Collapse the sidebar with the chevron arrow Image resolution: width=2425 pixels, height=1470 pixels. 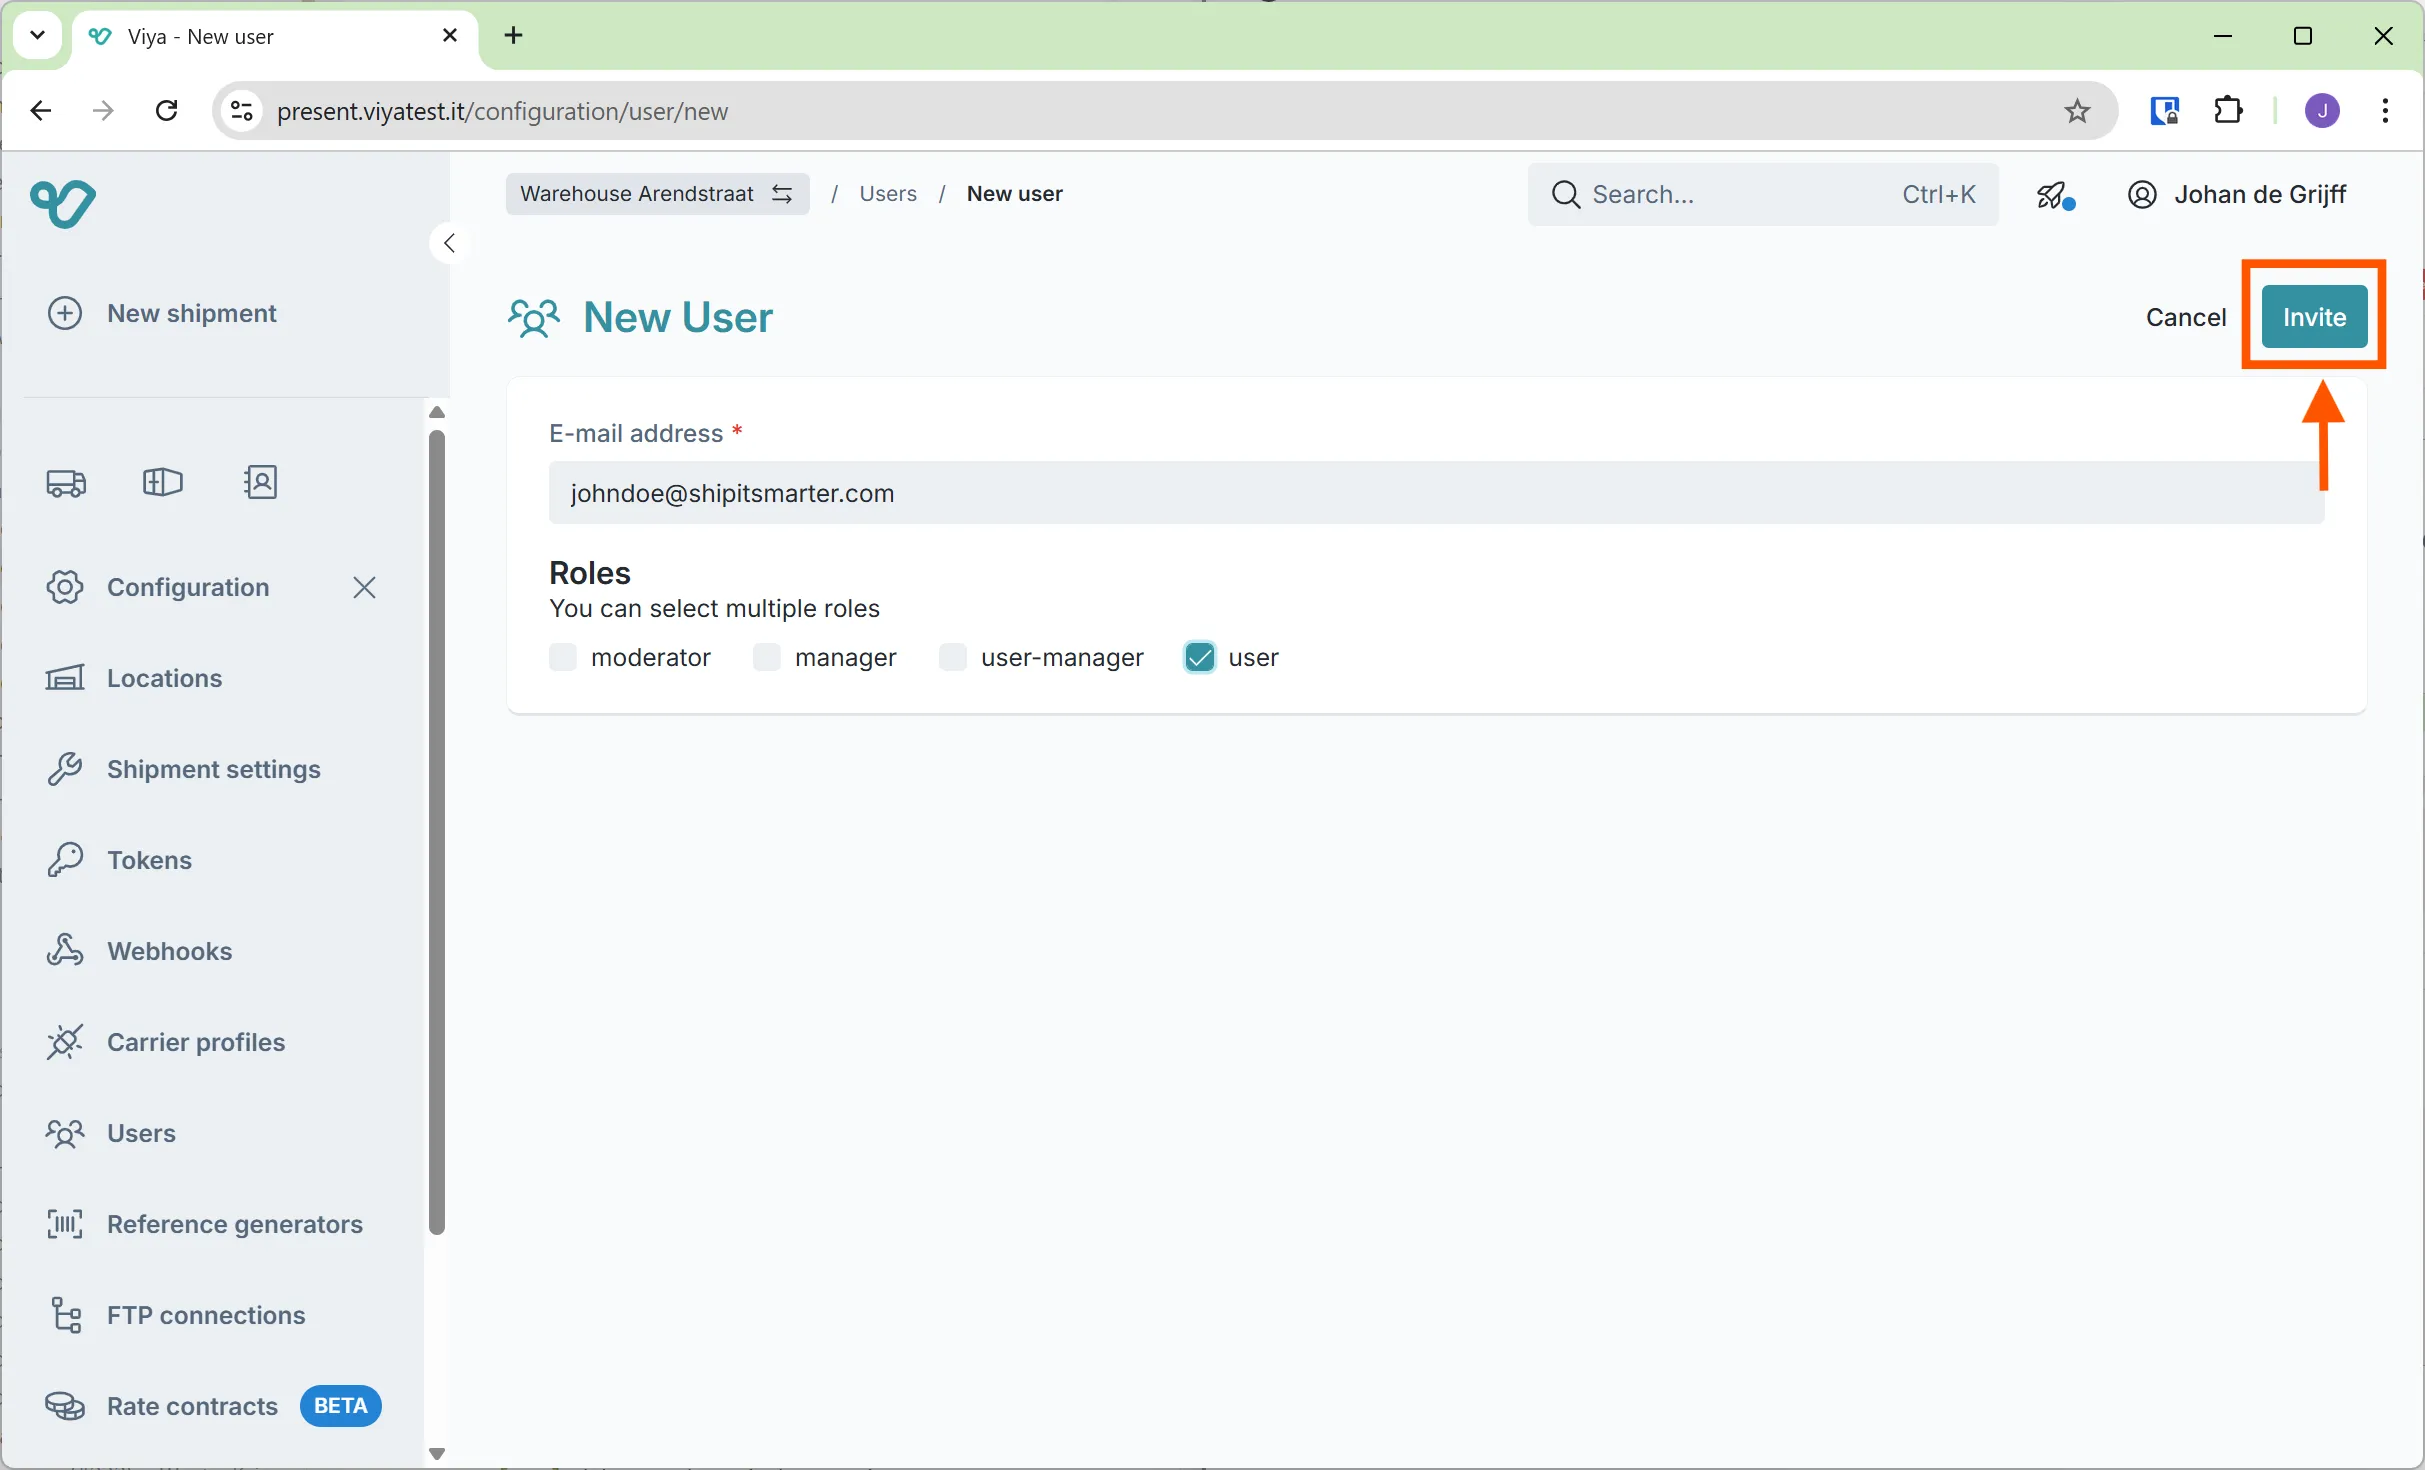click(449, 243)
